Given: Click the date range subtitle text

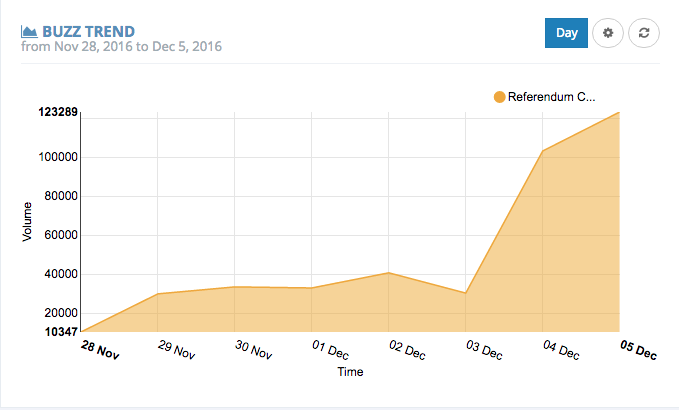Looking at the screenshot, I should pyautogui.click(x=121, y=46).
